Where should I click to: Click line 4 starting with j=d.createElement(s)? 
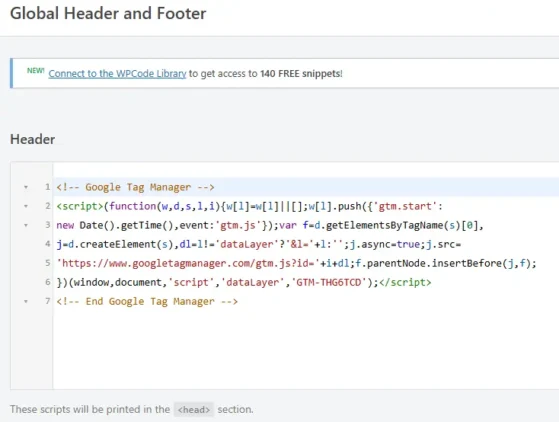coord(259,245)
